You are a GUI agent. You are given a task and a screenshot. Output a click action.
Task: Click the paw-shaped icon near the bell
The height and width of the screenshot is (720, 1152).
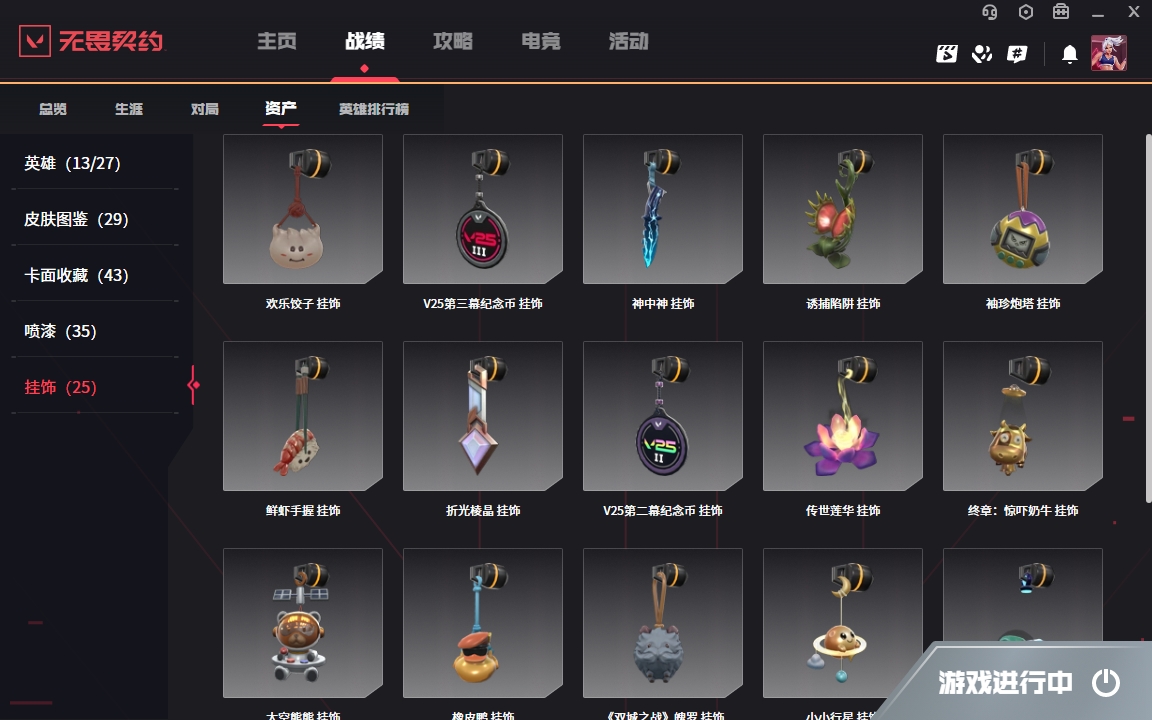coord(982,54)
